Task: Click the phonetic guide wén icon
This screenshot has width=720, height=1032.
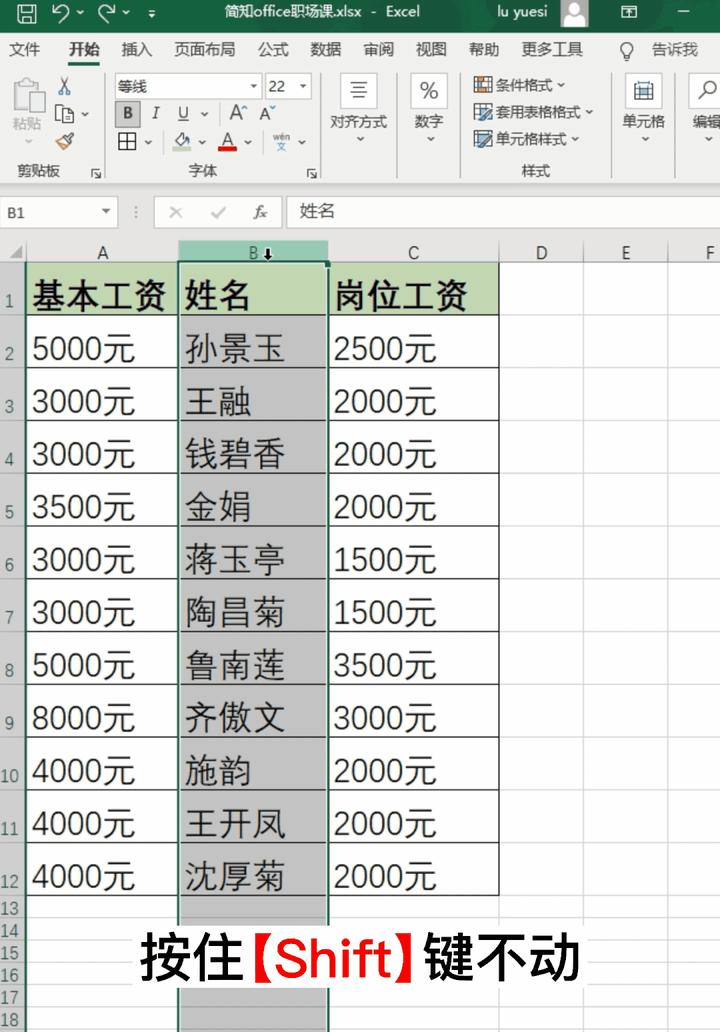Action: [x=281, y=141]
